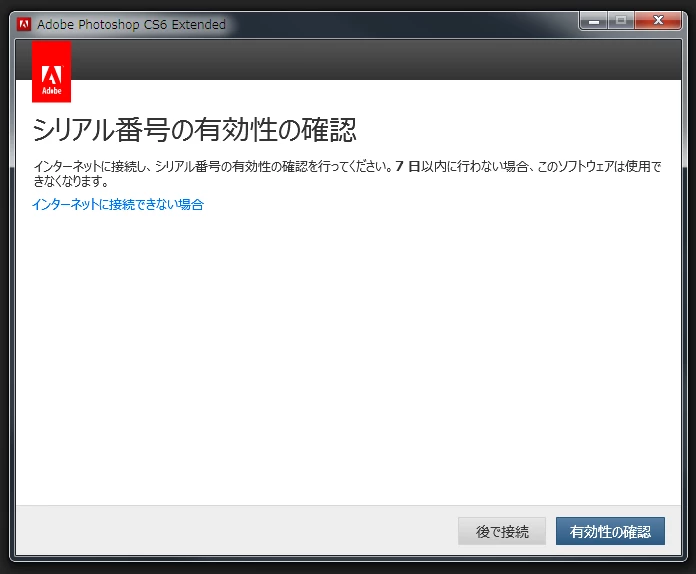Click the heading シリアル番号の有効性の確認
This screenshot has height=574, width=696.
194,130
